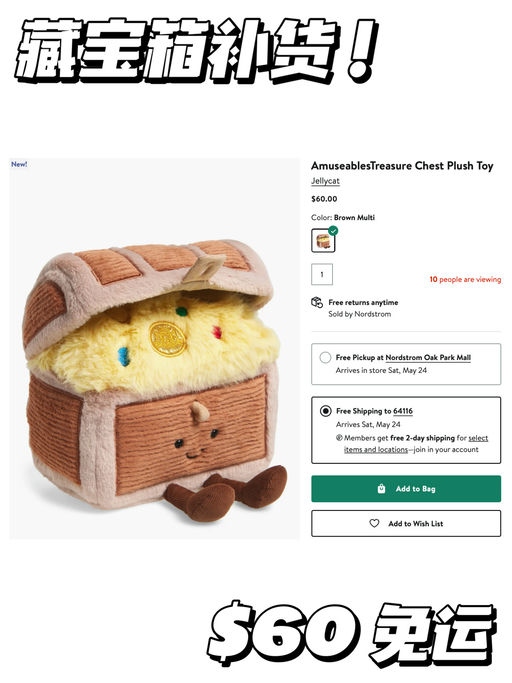Click the quantity input box showing 1
The width and height of the screenshot is (512, 683).
pyautogui.click(x=322, y=274)
